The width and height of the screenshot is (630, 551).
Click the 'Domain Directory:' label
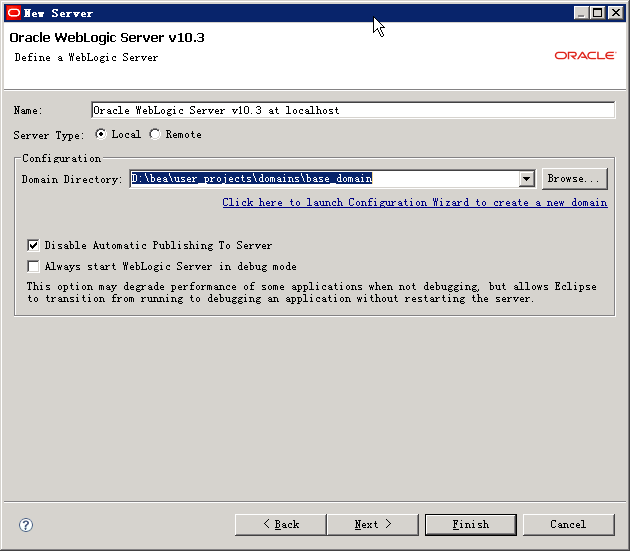(x=72, y=179)
